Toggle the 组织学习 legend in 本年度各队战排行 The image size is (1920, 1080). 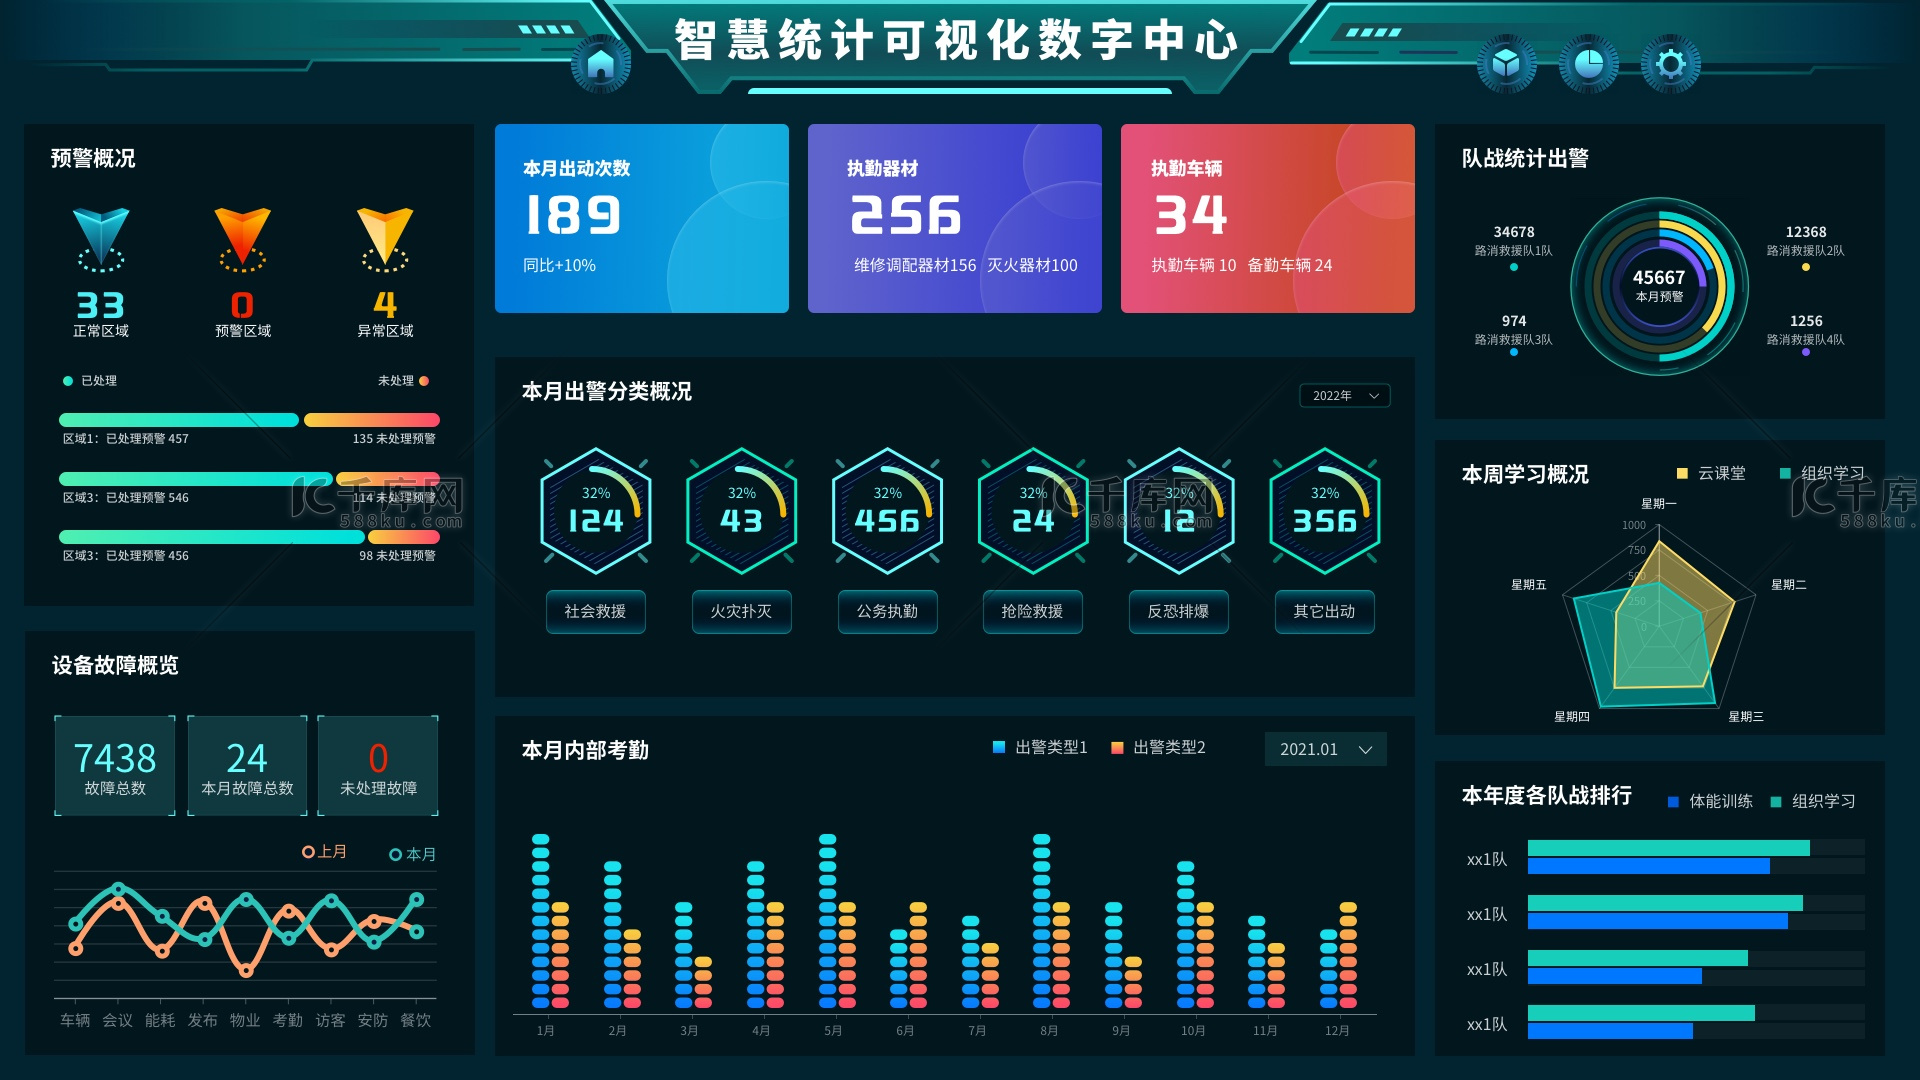[x=1813, y=801]
